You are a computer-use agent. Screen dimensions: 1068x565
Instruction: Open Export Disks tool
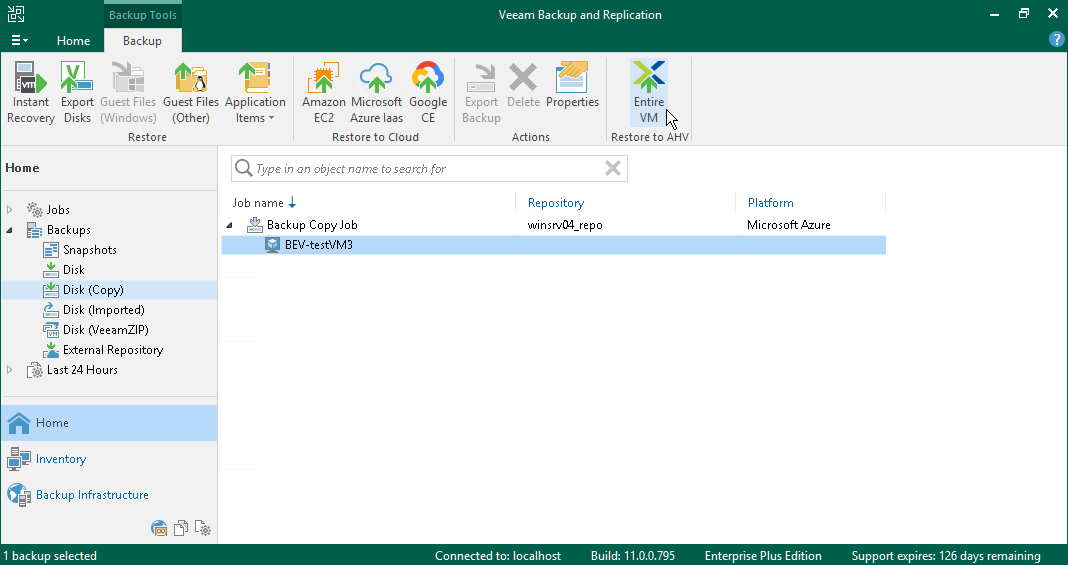(x=77, y=93)
